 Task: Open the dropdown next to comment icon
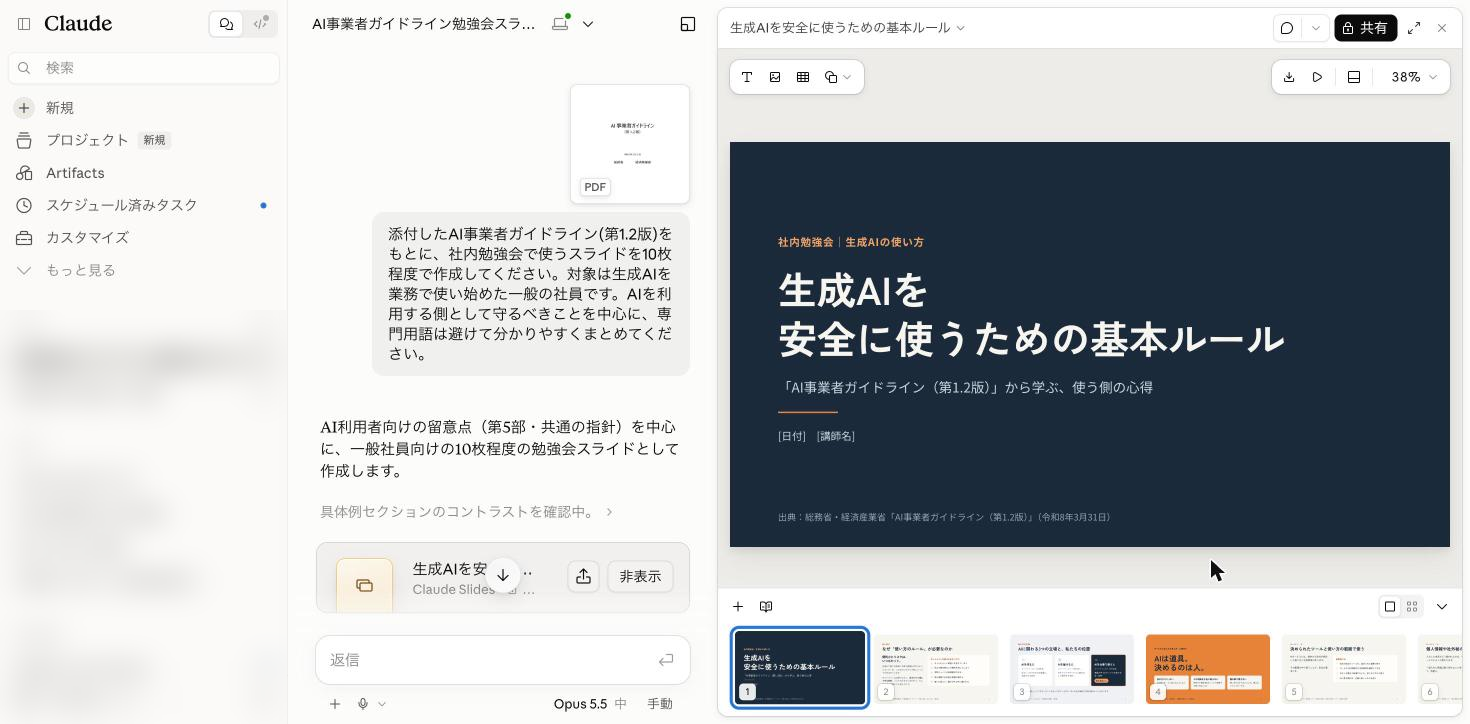pos(1316,28)
